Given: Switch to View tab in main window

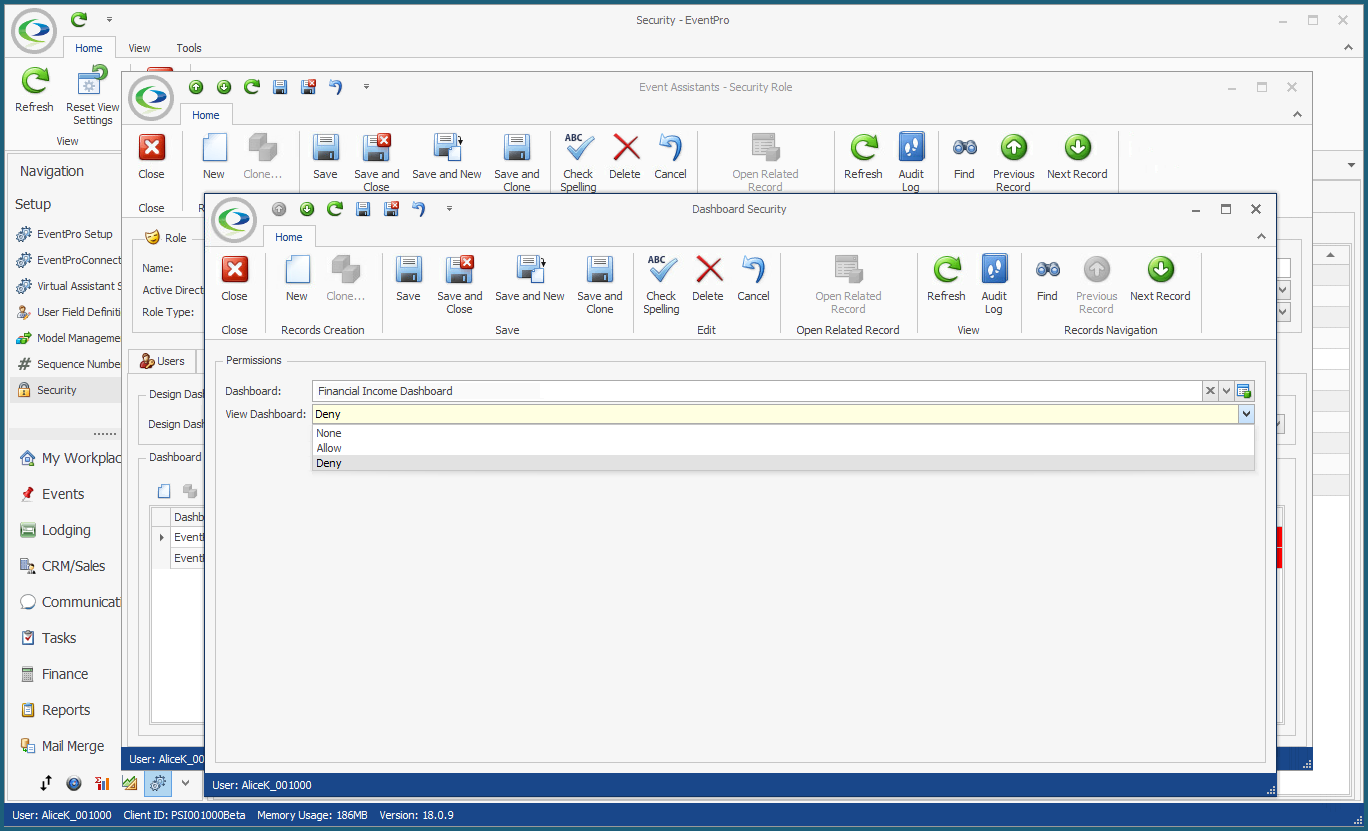Looking at the screenshot, I should 140,48.
